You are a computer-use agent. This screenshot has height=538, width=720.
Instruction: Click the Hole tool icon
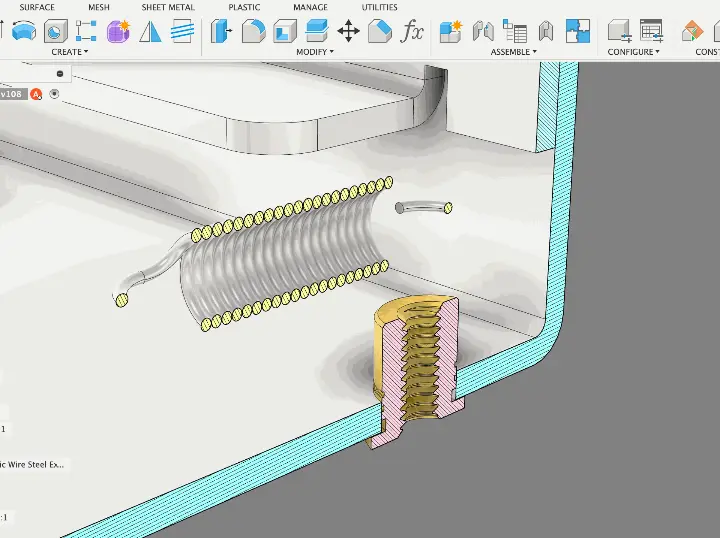(56, 32)
